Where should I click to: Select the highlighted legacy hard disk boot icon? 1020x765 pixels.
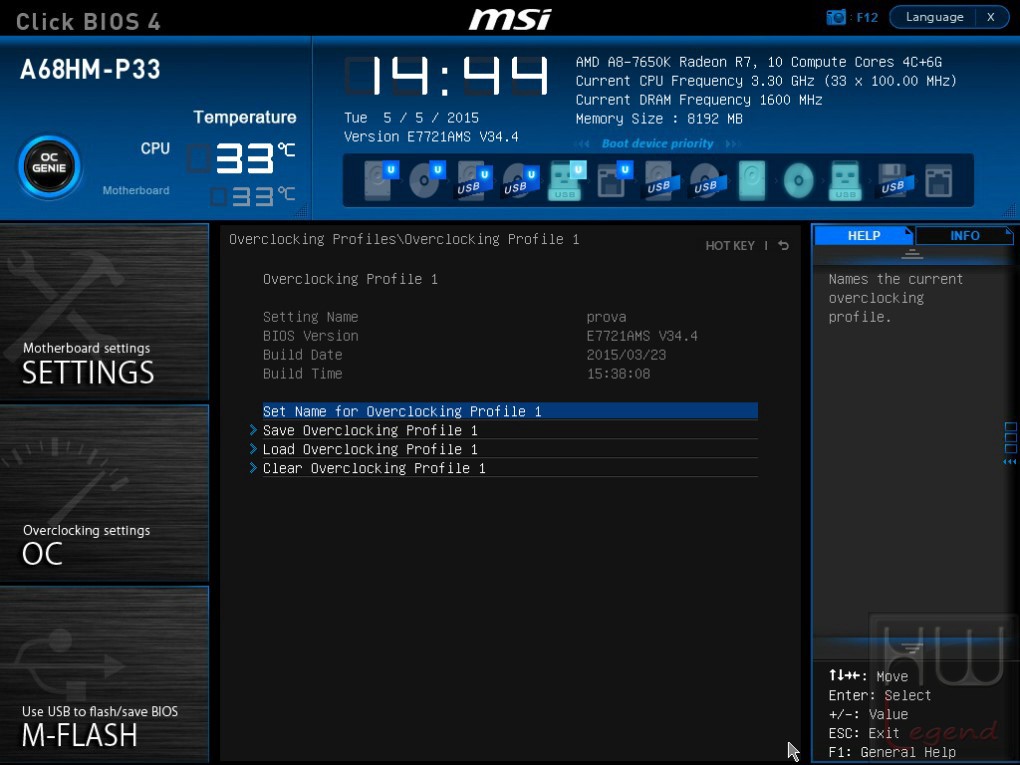(x=752, y=180)
